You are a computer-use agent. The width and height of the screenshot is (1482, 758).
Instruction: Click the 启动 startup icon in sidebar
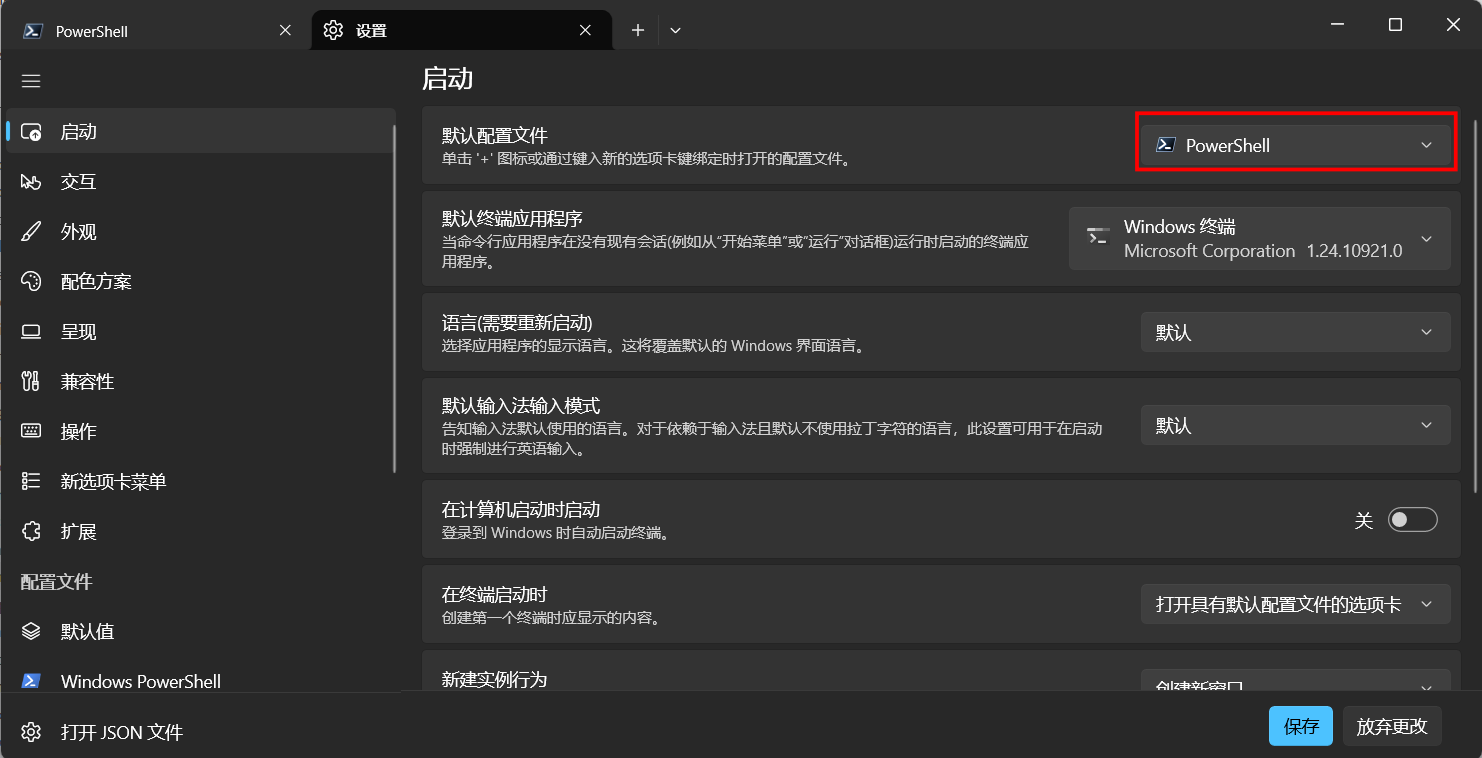click(x=31, y=132)
